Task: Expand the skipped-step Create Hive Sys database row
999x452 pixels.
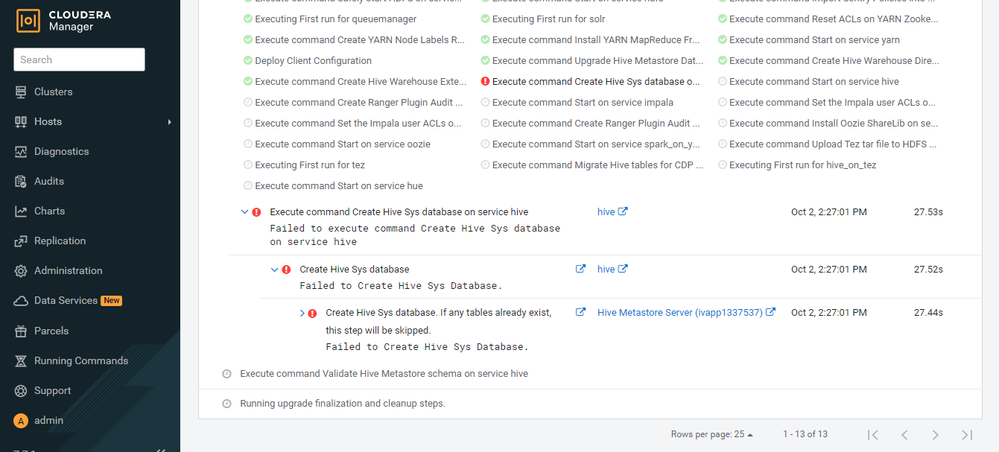Action: (302, 313)
